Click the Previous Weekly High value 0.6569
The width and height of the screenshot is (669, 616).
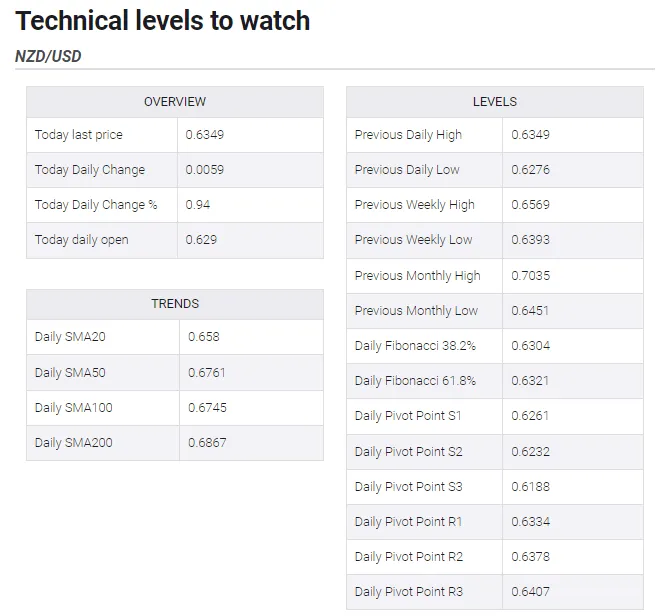point(531,205)
